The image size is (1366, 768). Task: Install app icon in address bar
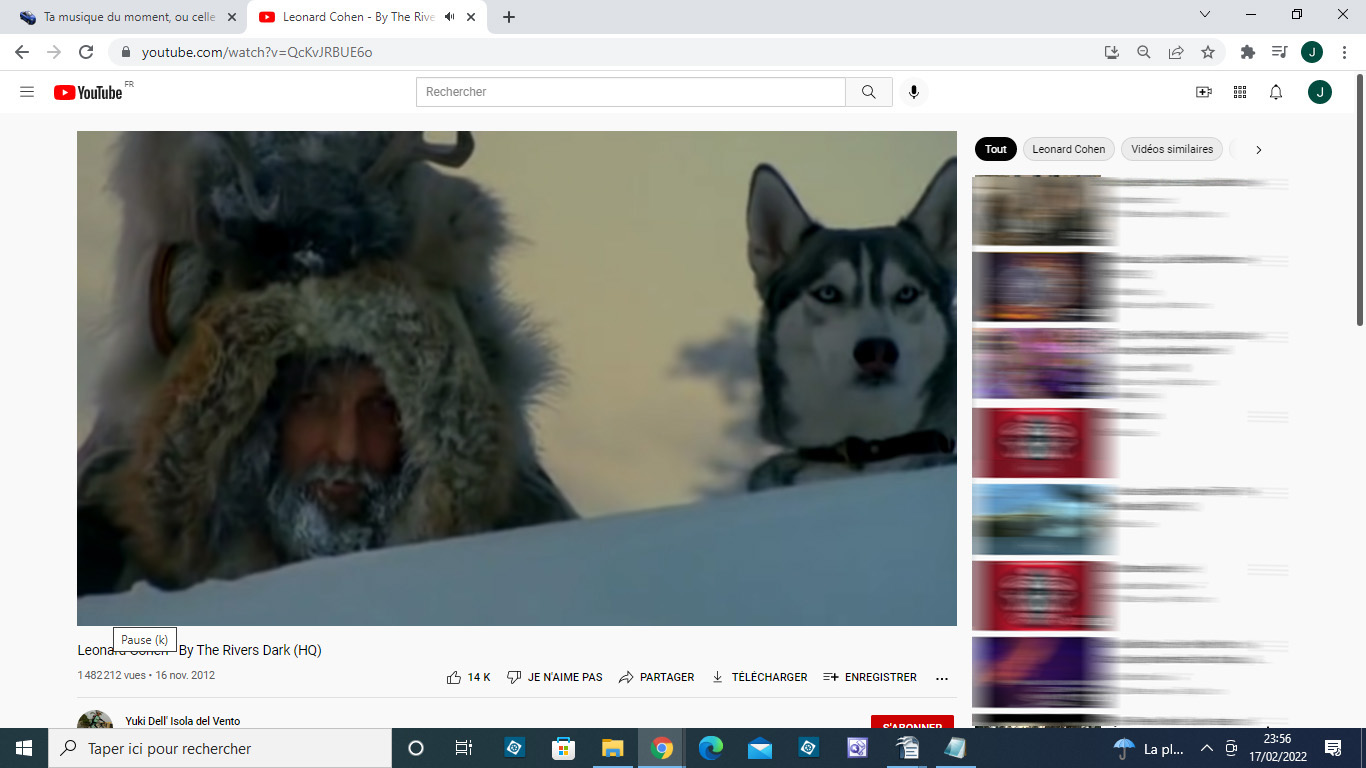[x=1111, y=52]
